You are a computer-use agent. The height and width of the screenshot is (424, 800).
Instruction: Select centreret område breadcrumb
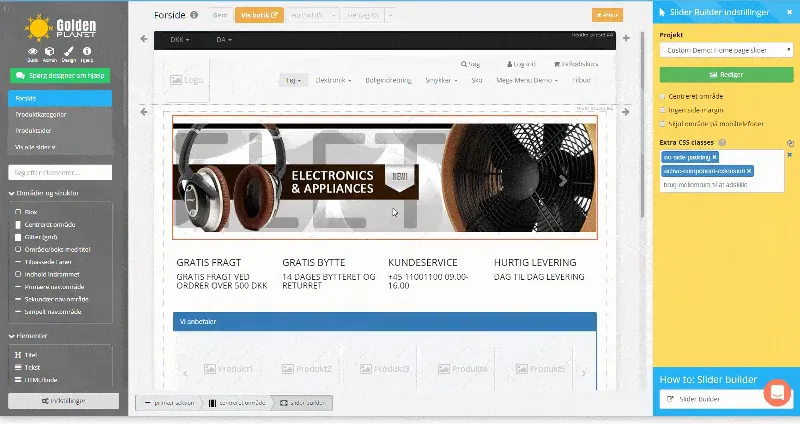[x=237, y=403]
